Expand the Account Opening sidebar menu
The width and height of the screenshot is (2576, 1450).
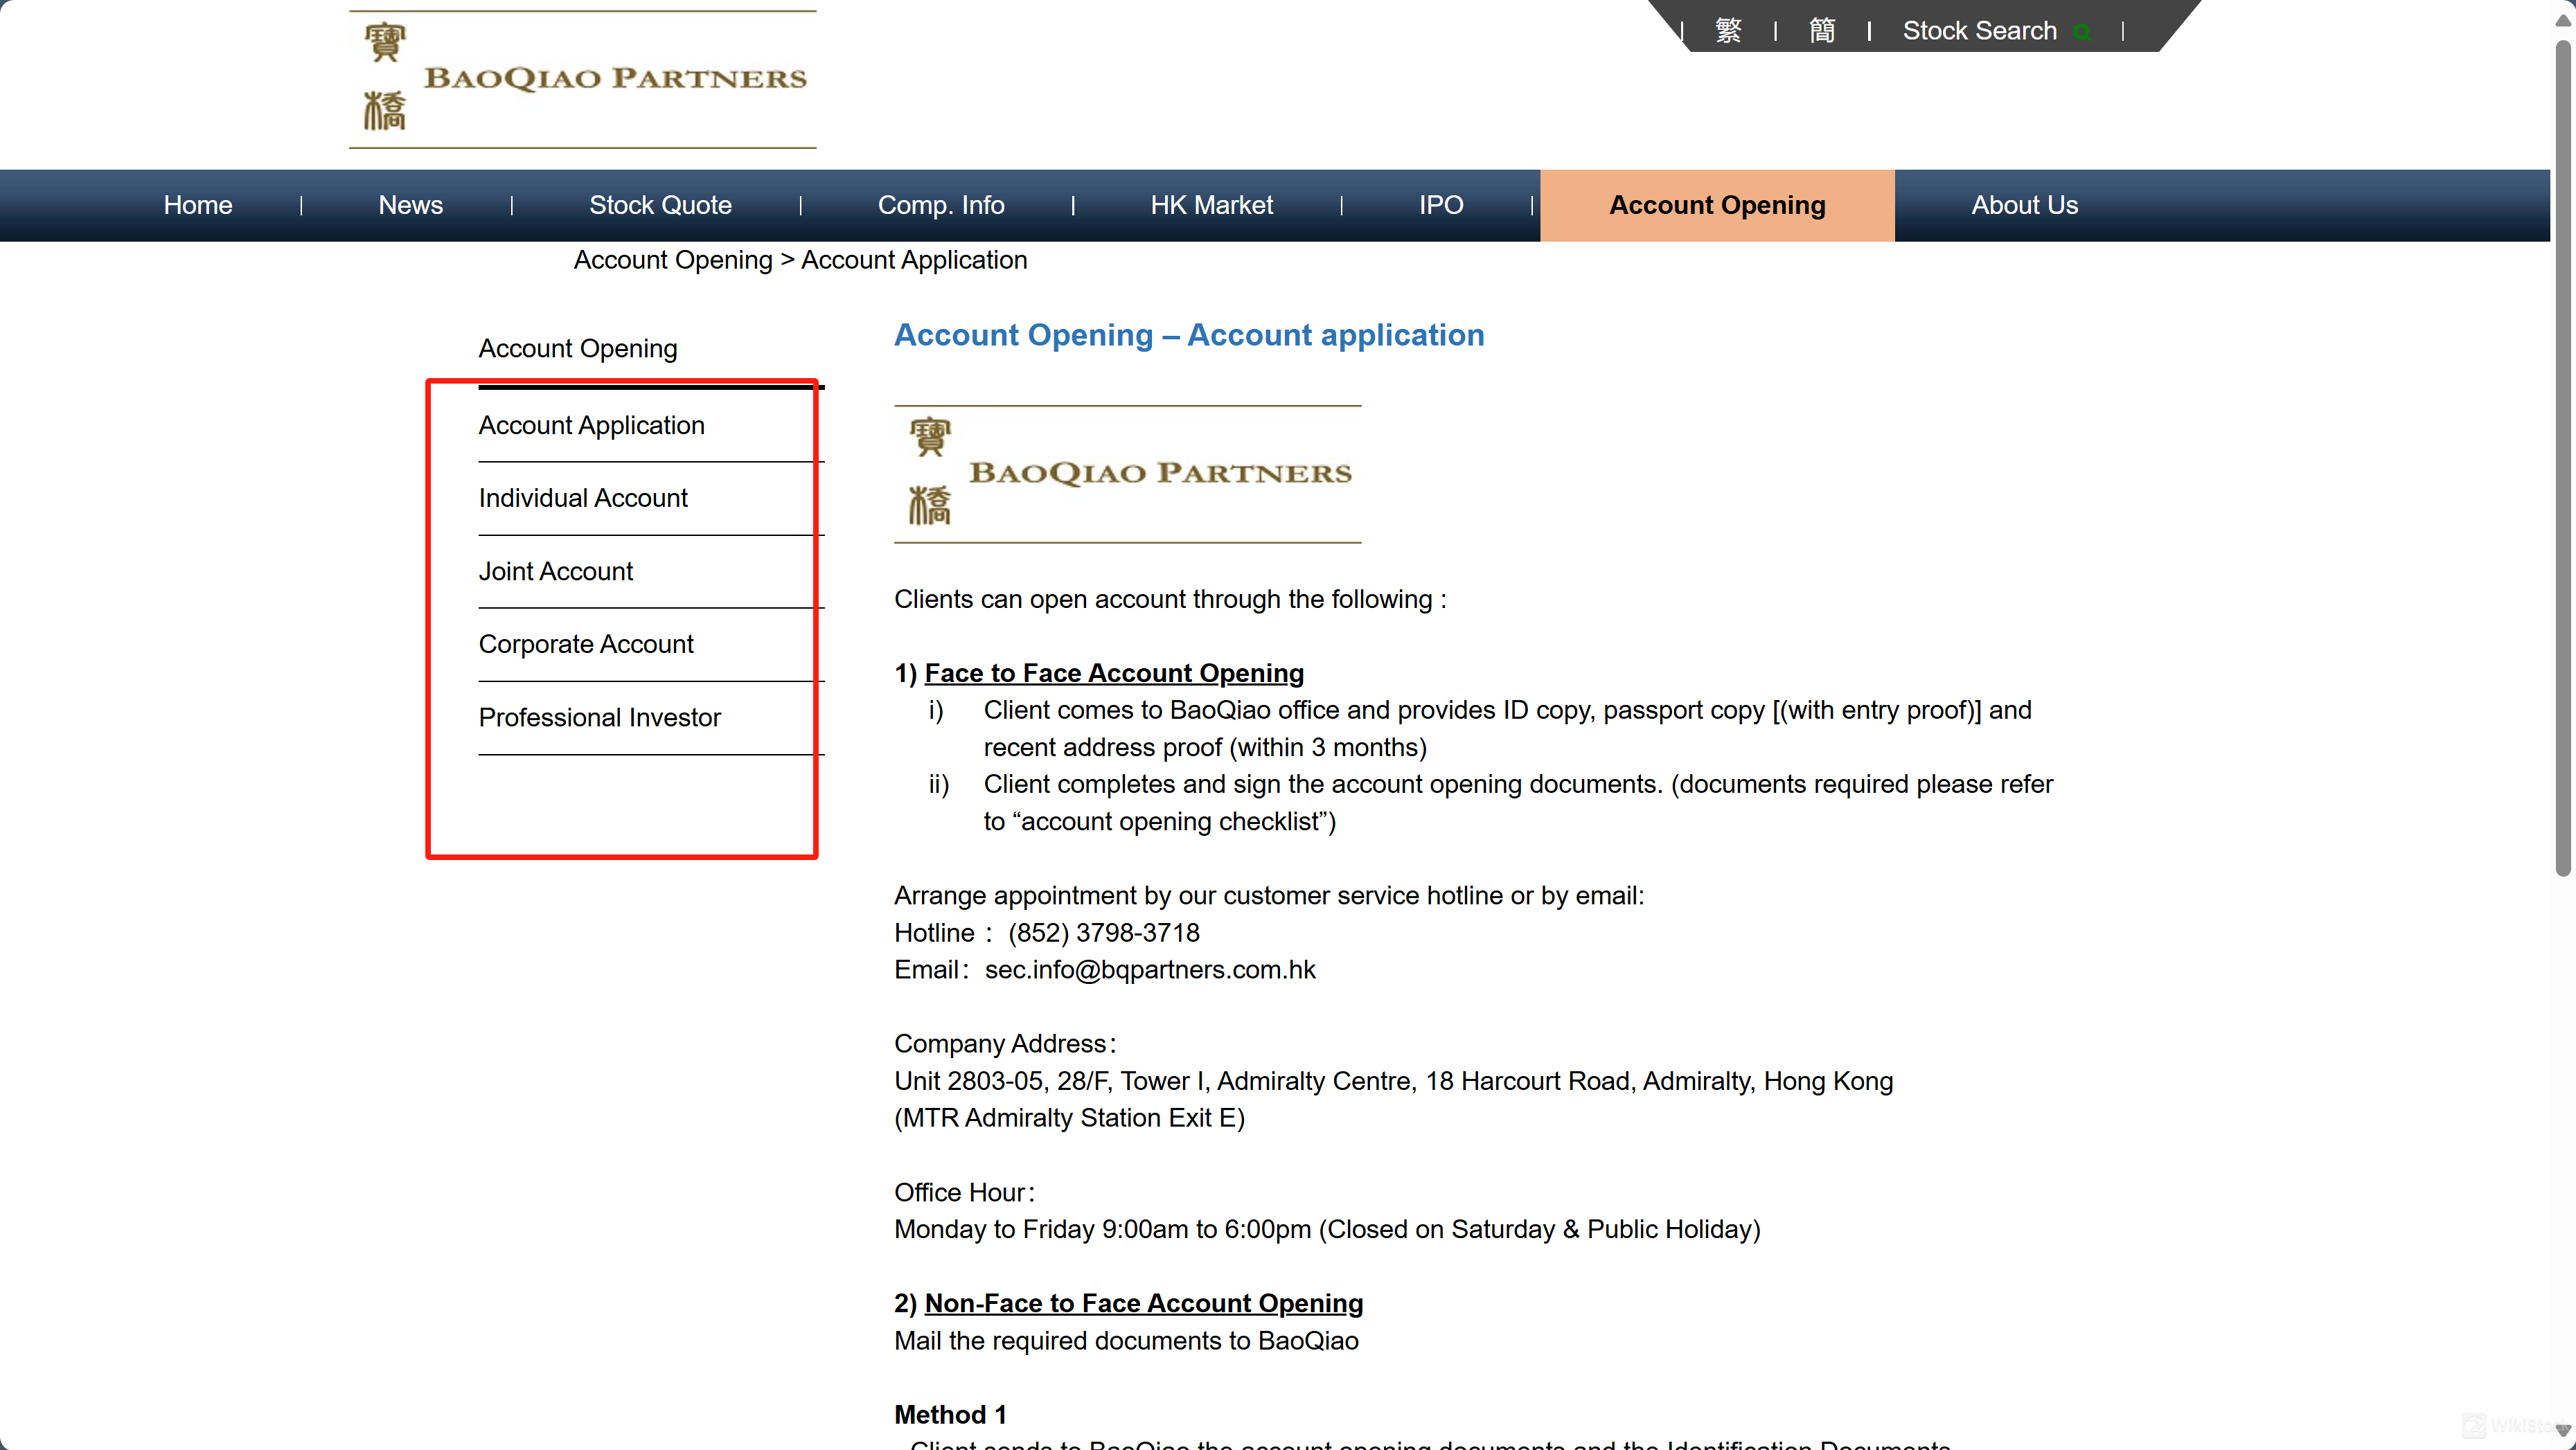[x=578, y=348]
